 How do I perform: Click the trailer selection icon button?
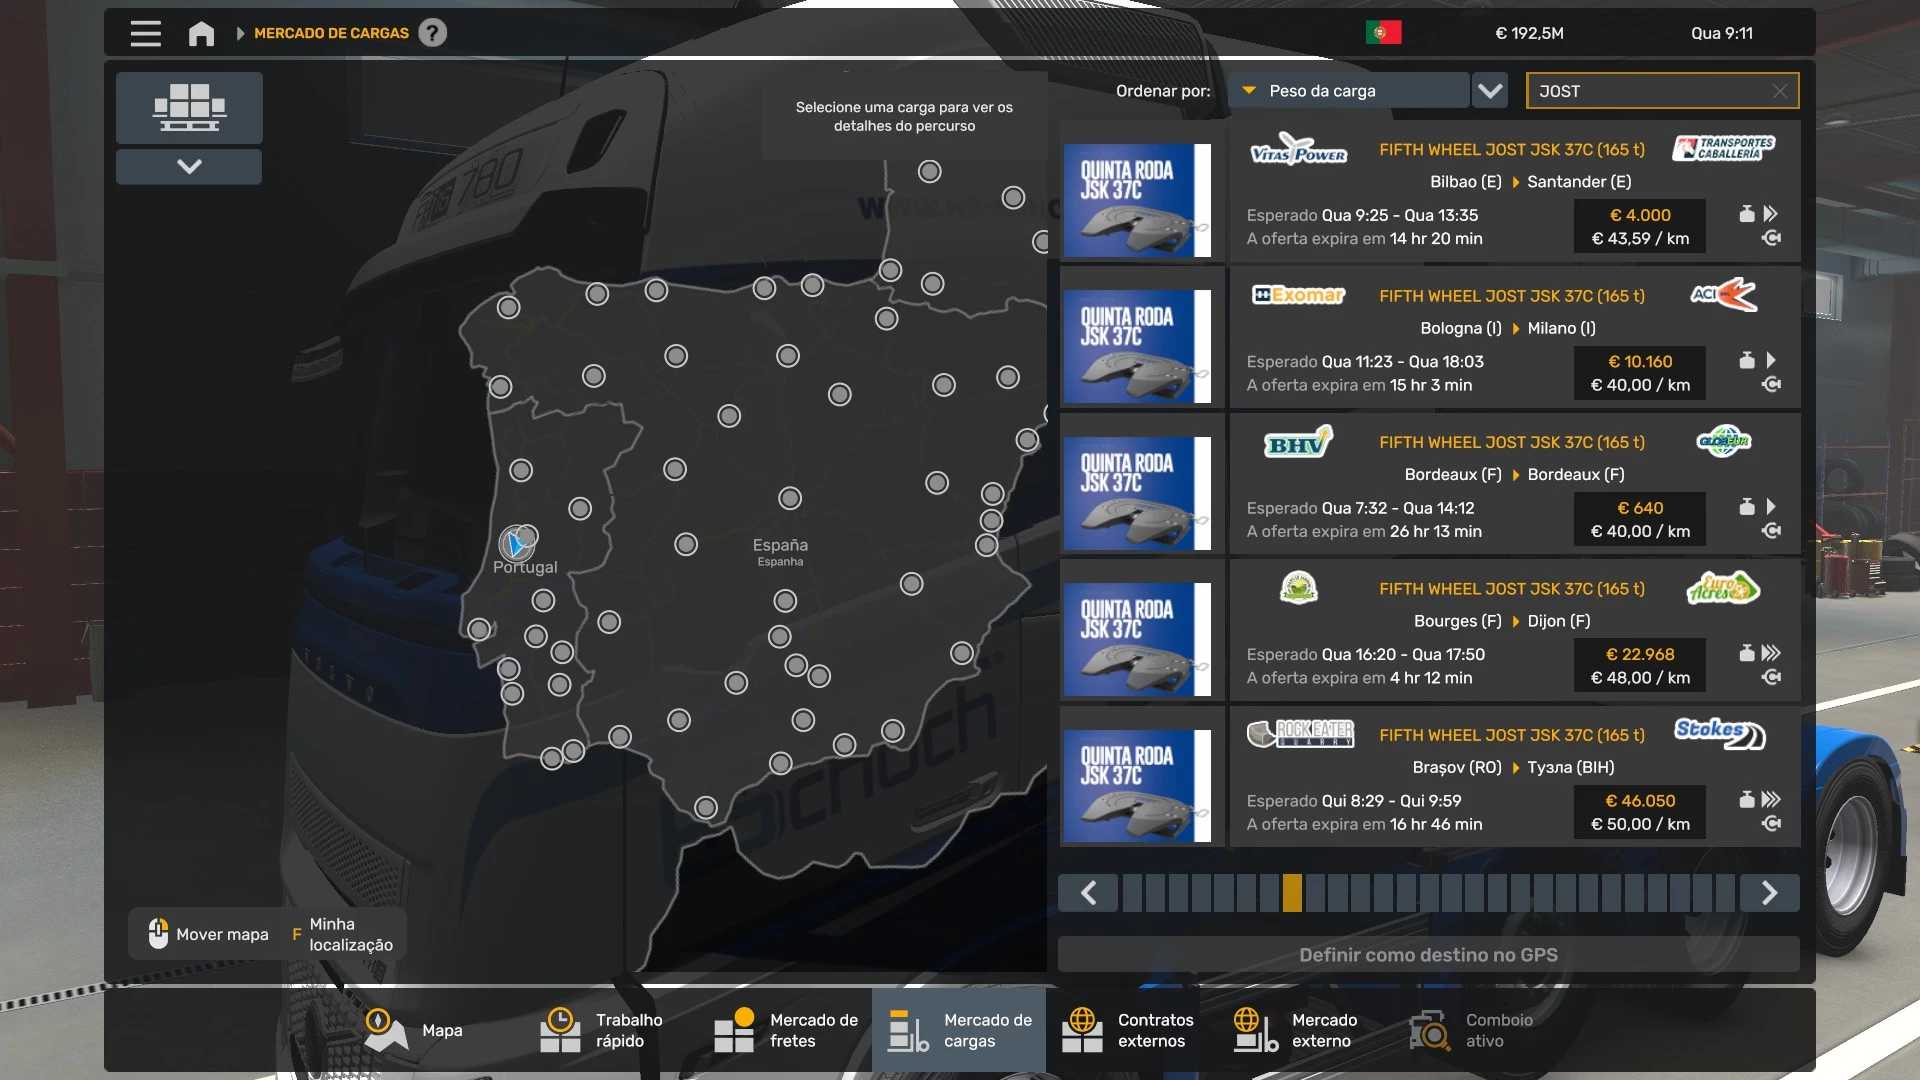pyautogui.click(x=189, y=107)
